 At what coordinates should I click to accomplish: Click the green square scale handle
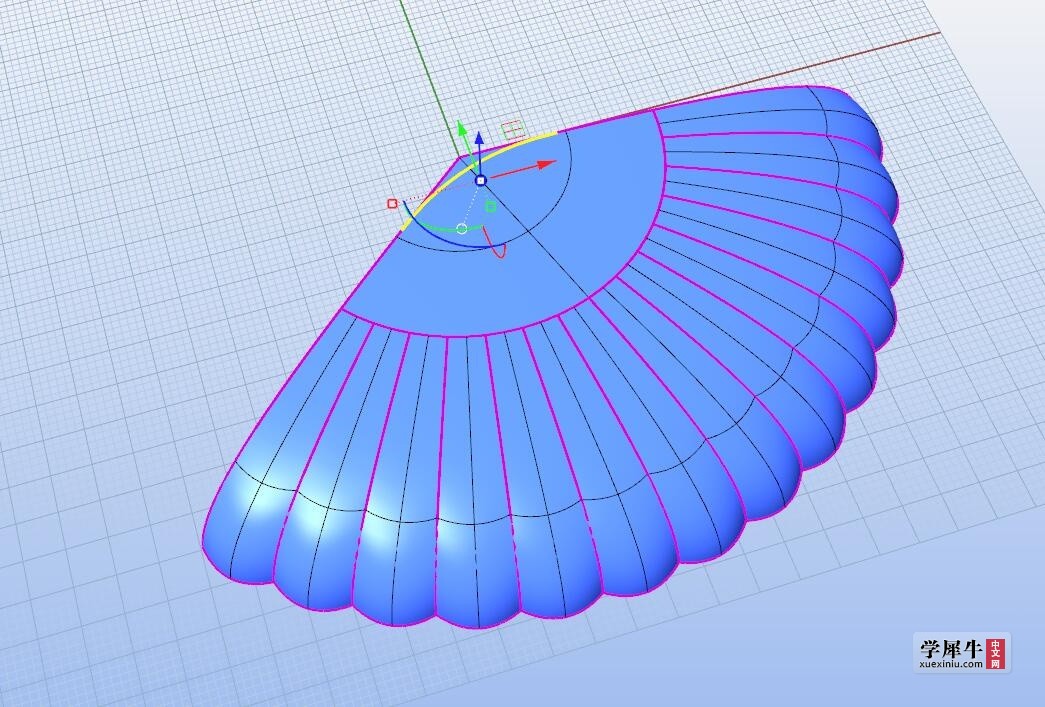(491, 207)
